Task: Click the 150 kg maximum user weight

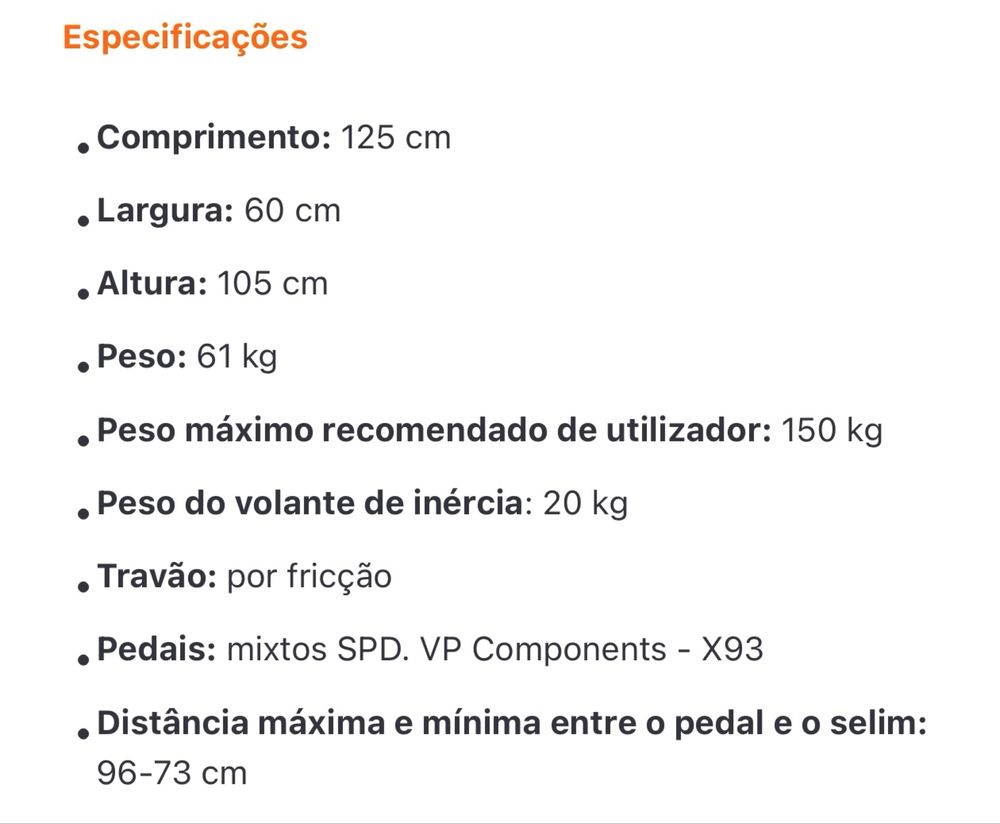Action: [832, 431]
